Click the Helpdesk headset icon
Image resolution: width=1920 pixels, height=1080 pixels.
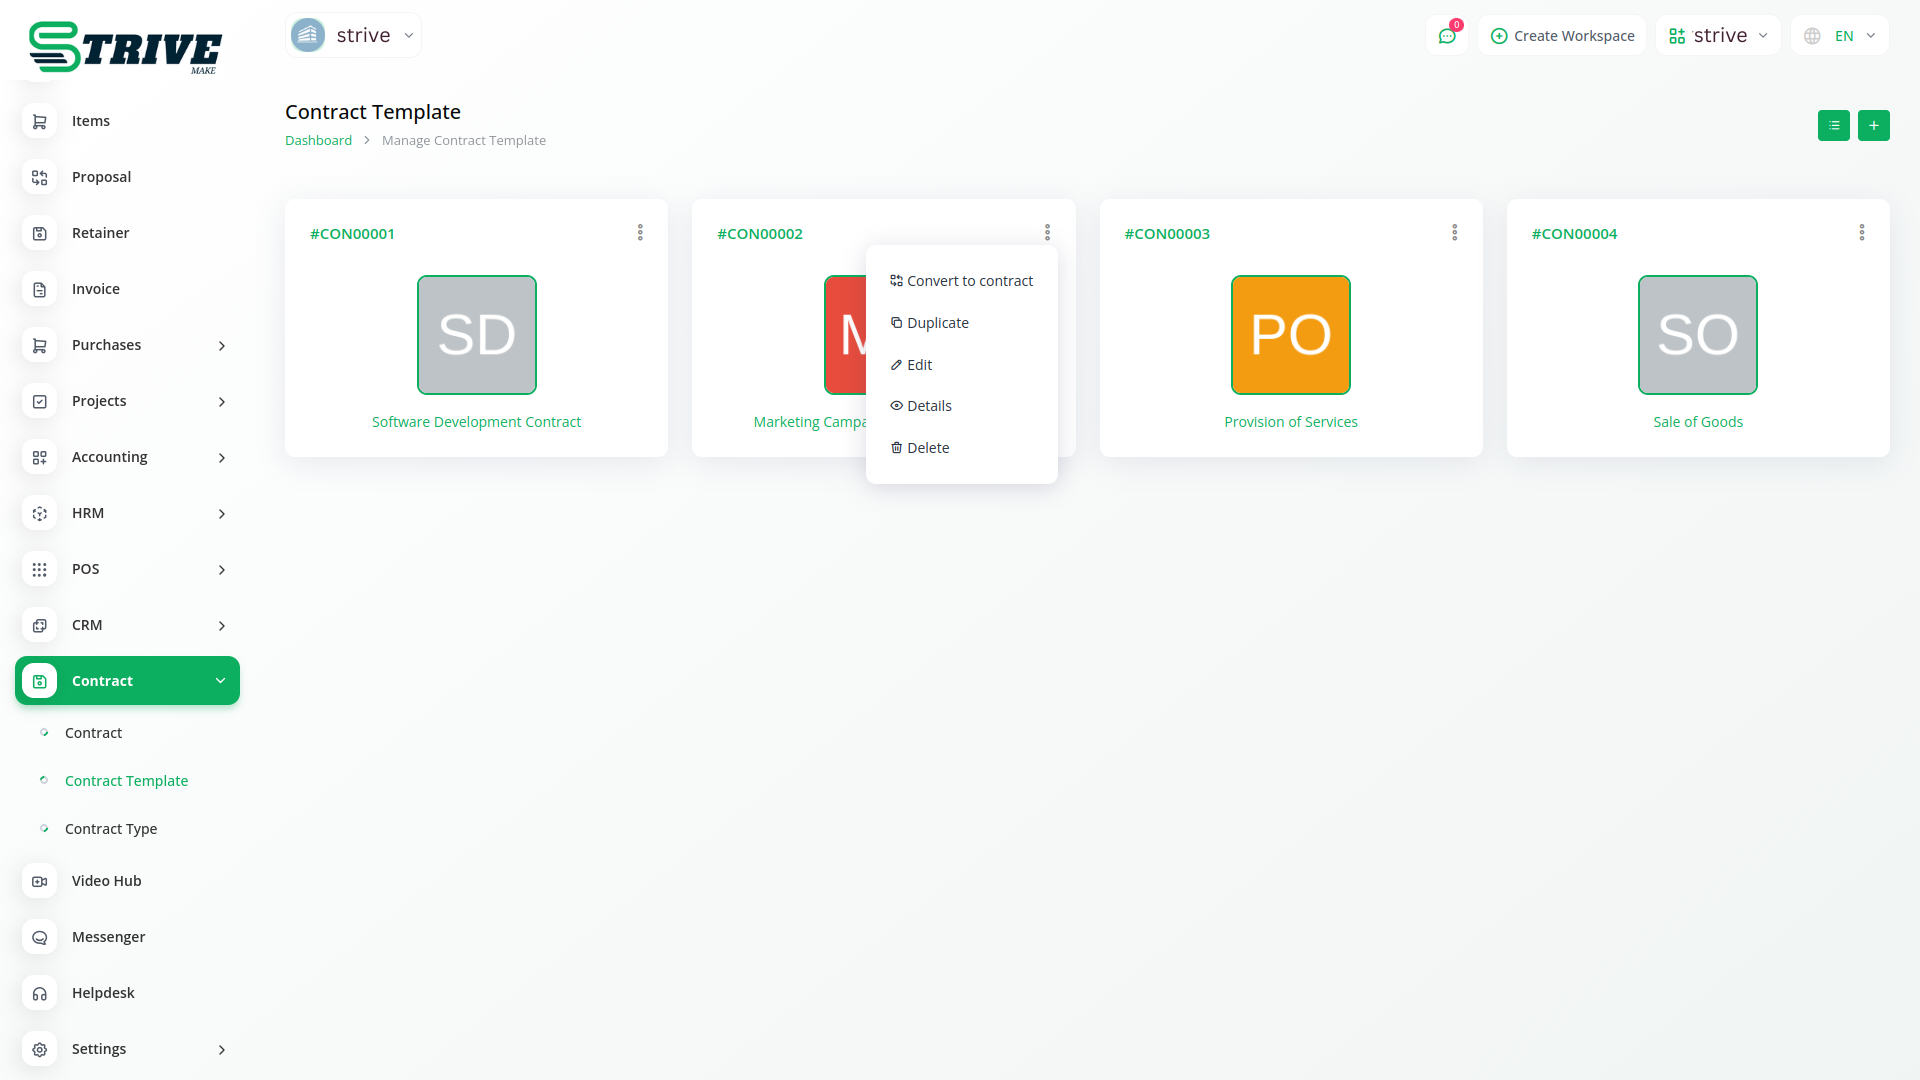(x=40, y=993)
